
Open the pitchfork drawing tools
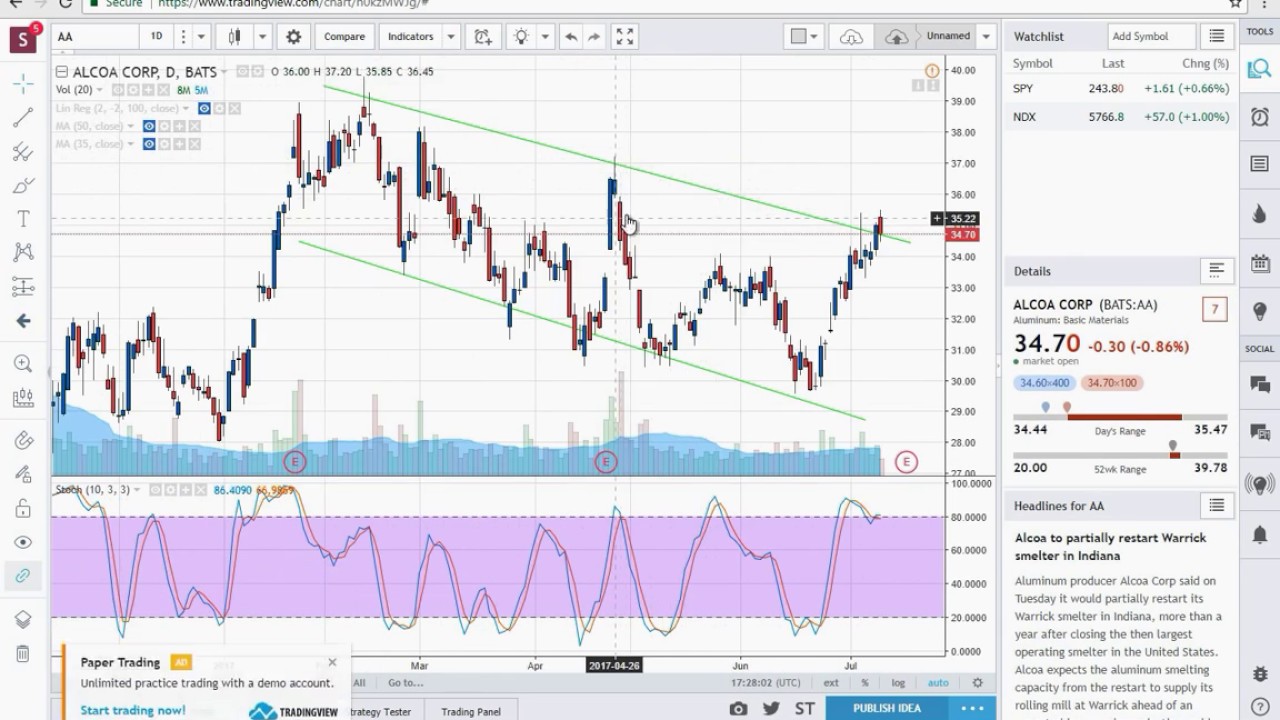22,152
